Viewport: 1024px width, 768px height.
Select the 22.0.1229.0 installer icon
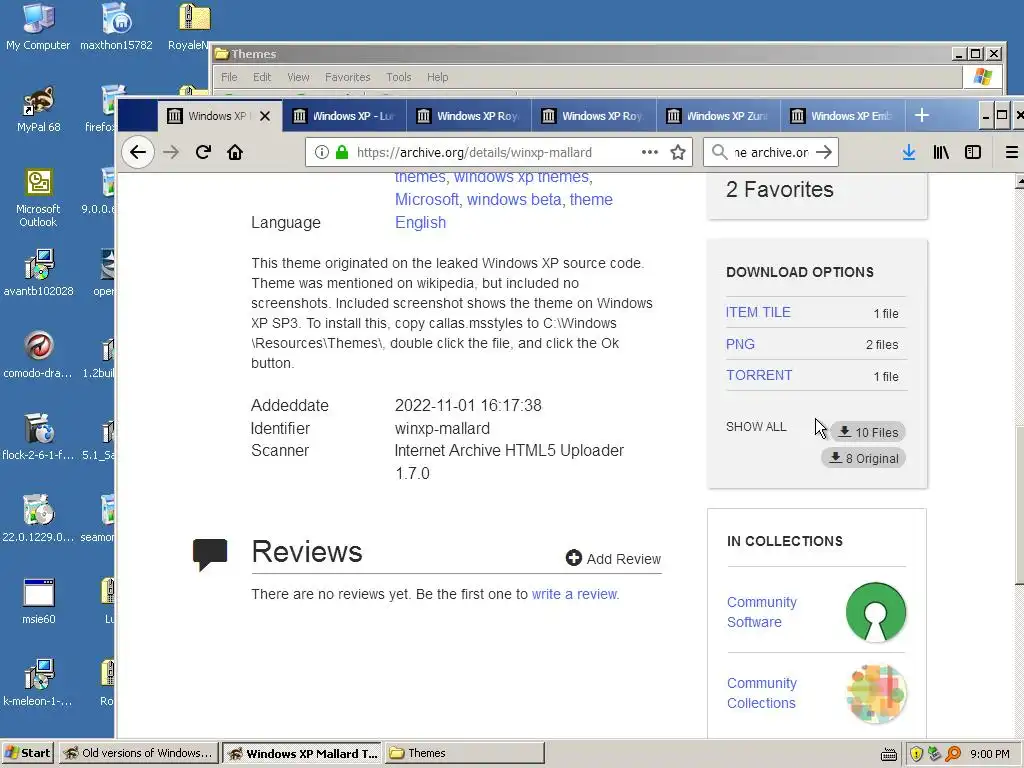[38, 520]
